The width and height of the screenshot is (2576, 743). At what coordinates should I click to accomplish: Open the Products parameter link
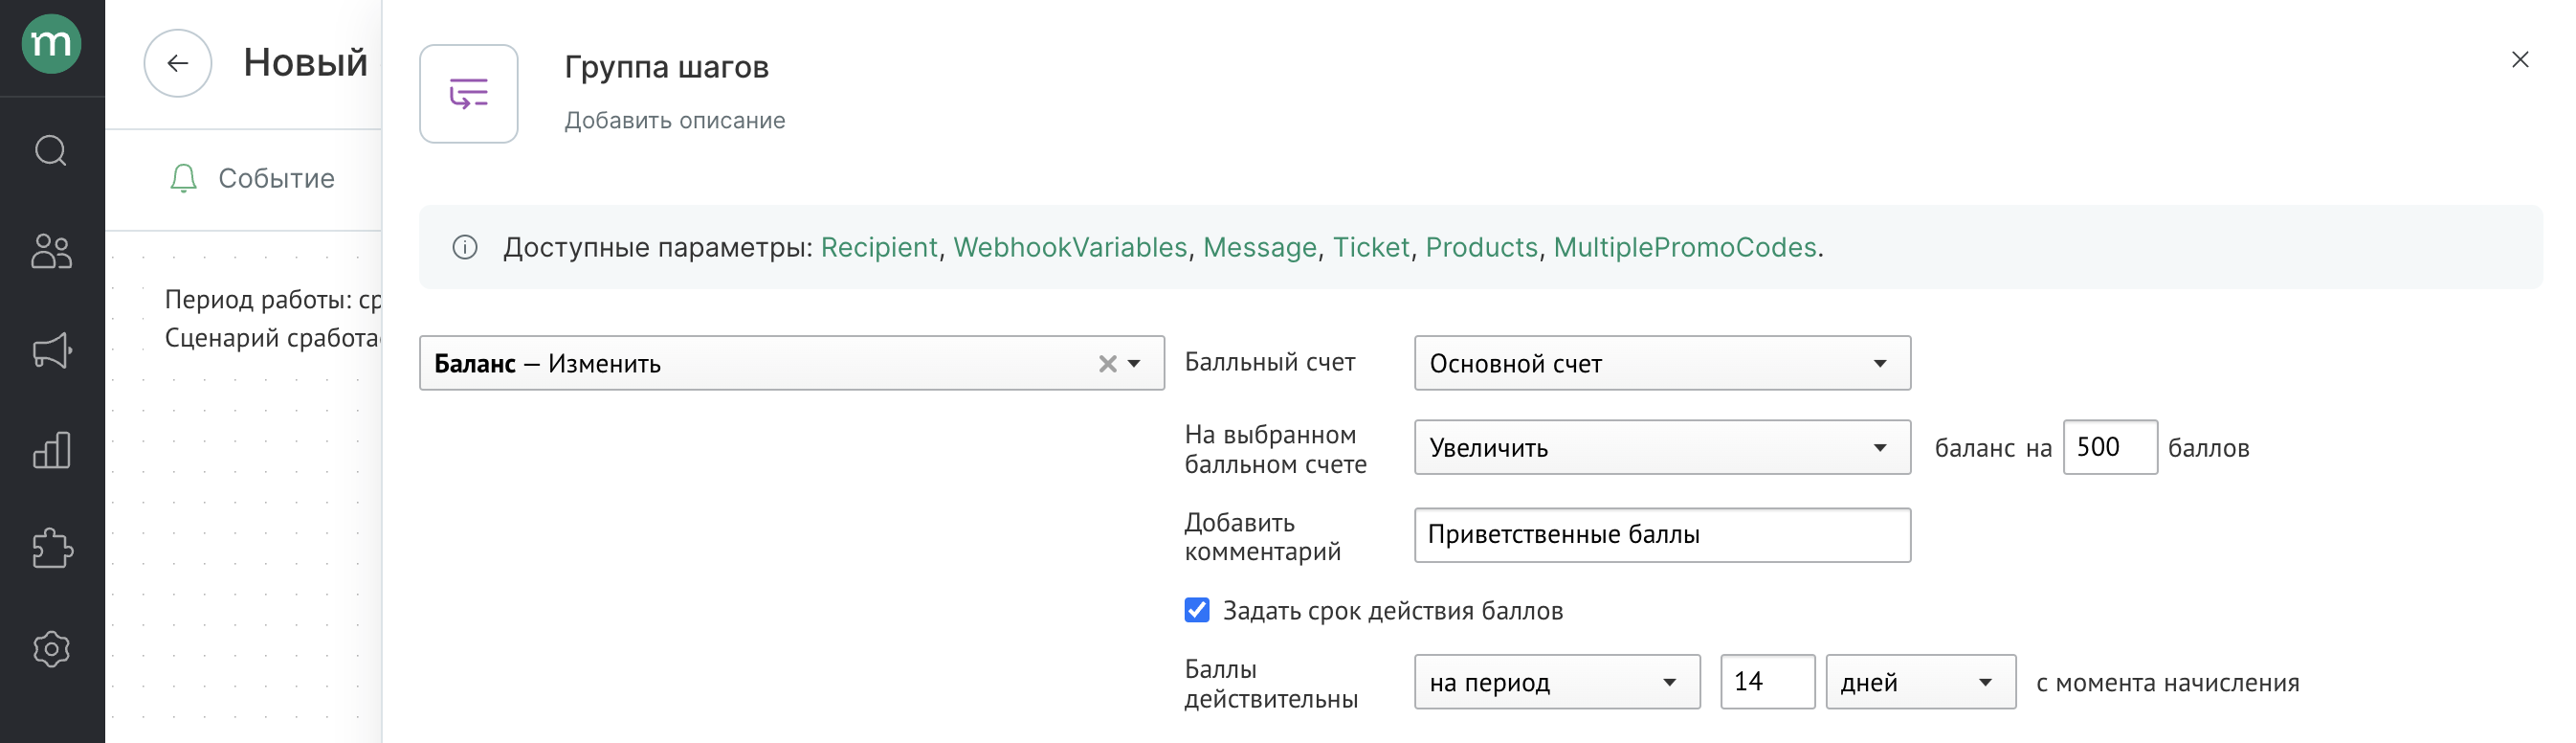coord(1481,247)
